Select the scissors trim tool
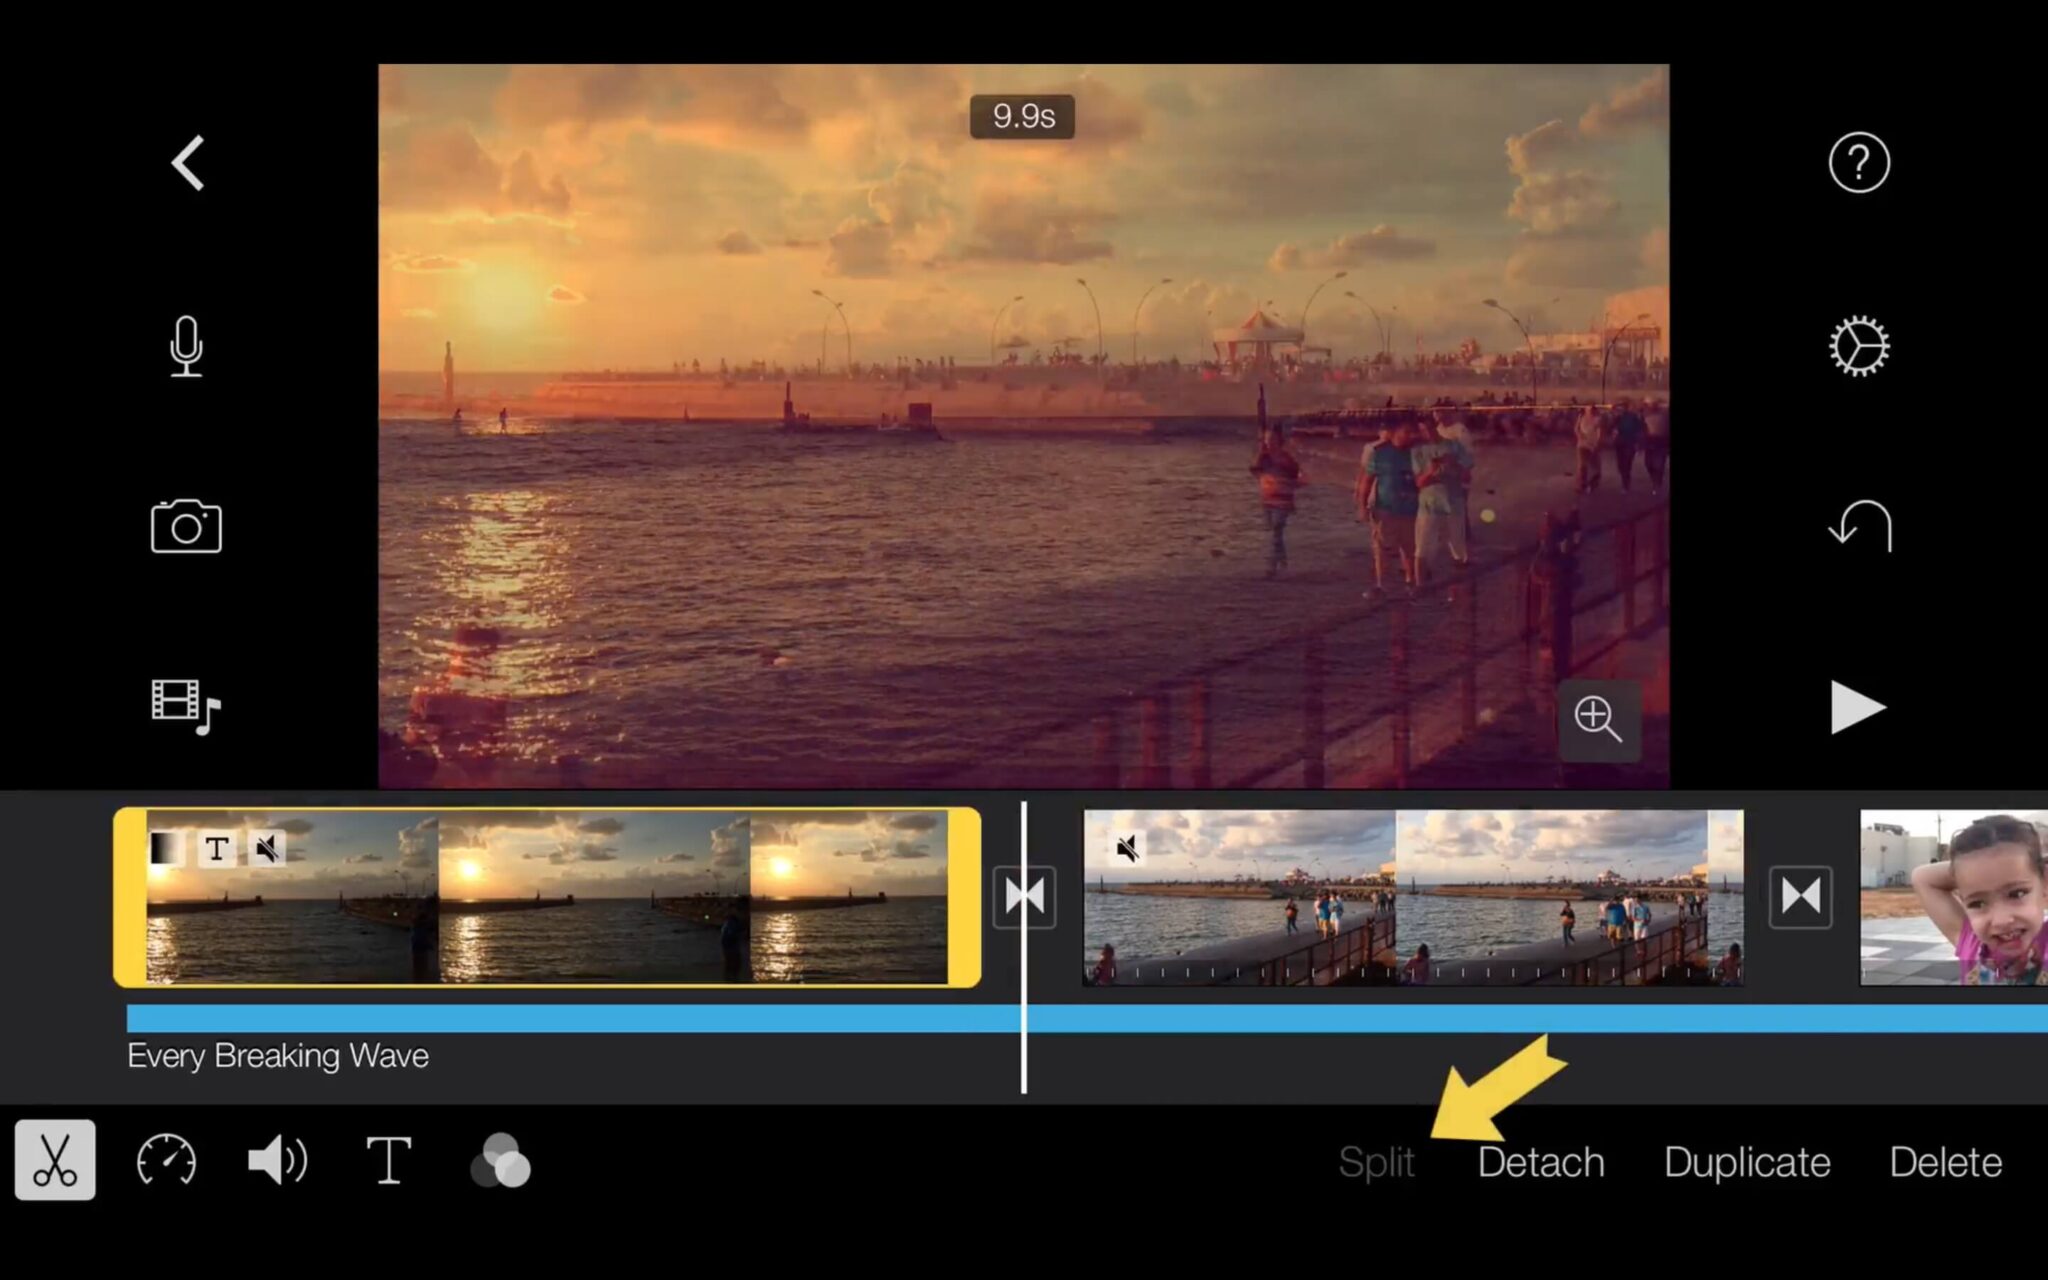 point(55,1161)
